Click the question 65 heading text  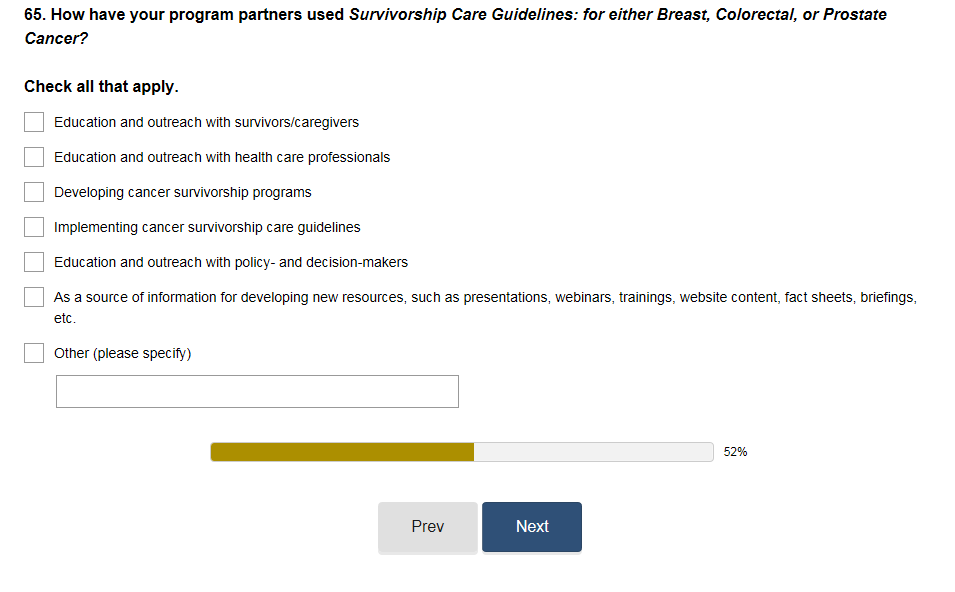tap(455, 16)
